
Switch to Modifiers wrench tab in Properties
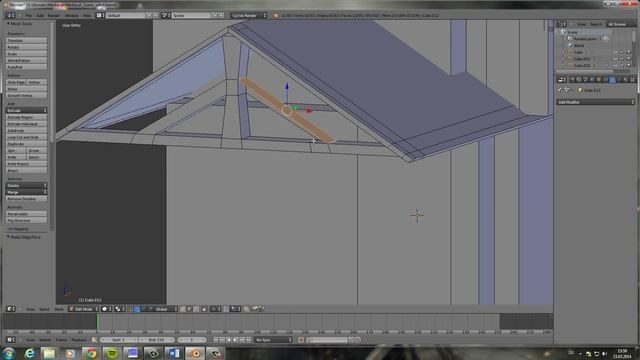tap(612, 80)
